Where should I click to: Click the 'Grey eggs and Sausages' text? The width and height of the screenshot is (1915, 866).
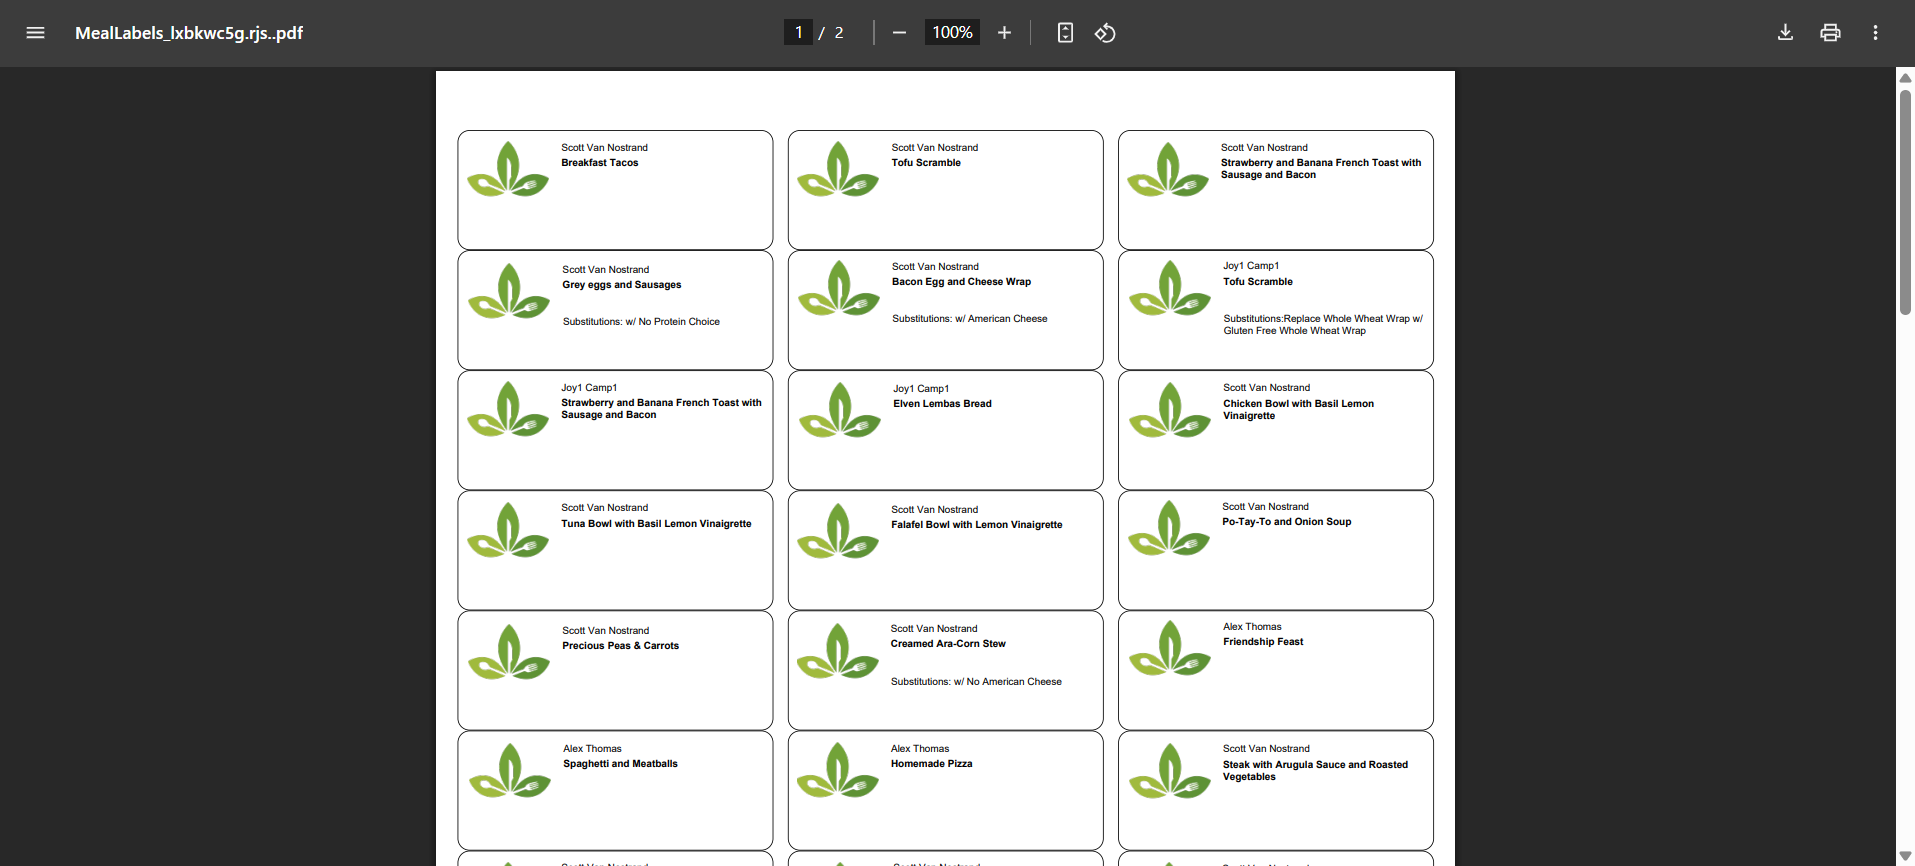[621, 285]
